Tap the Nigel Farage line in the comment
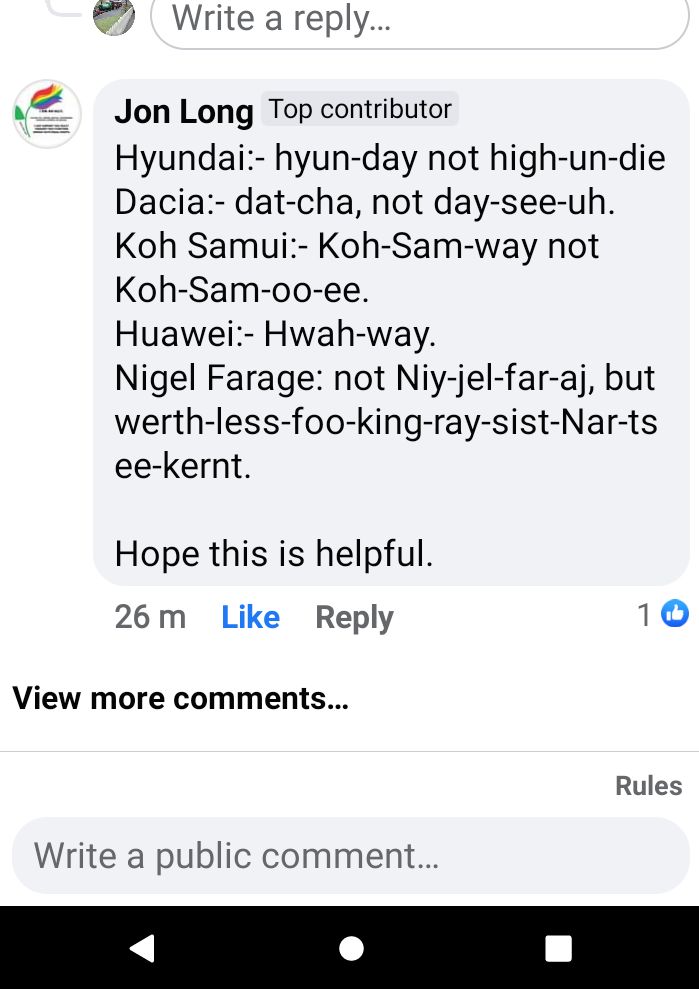The image size is (699, 989). coord(385,378)
